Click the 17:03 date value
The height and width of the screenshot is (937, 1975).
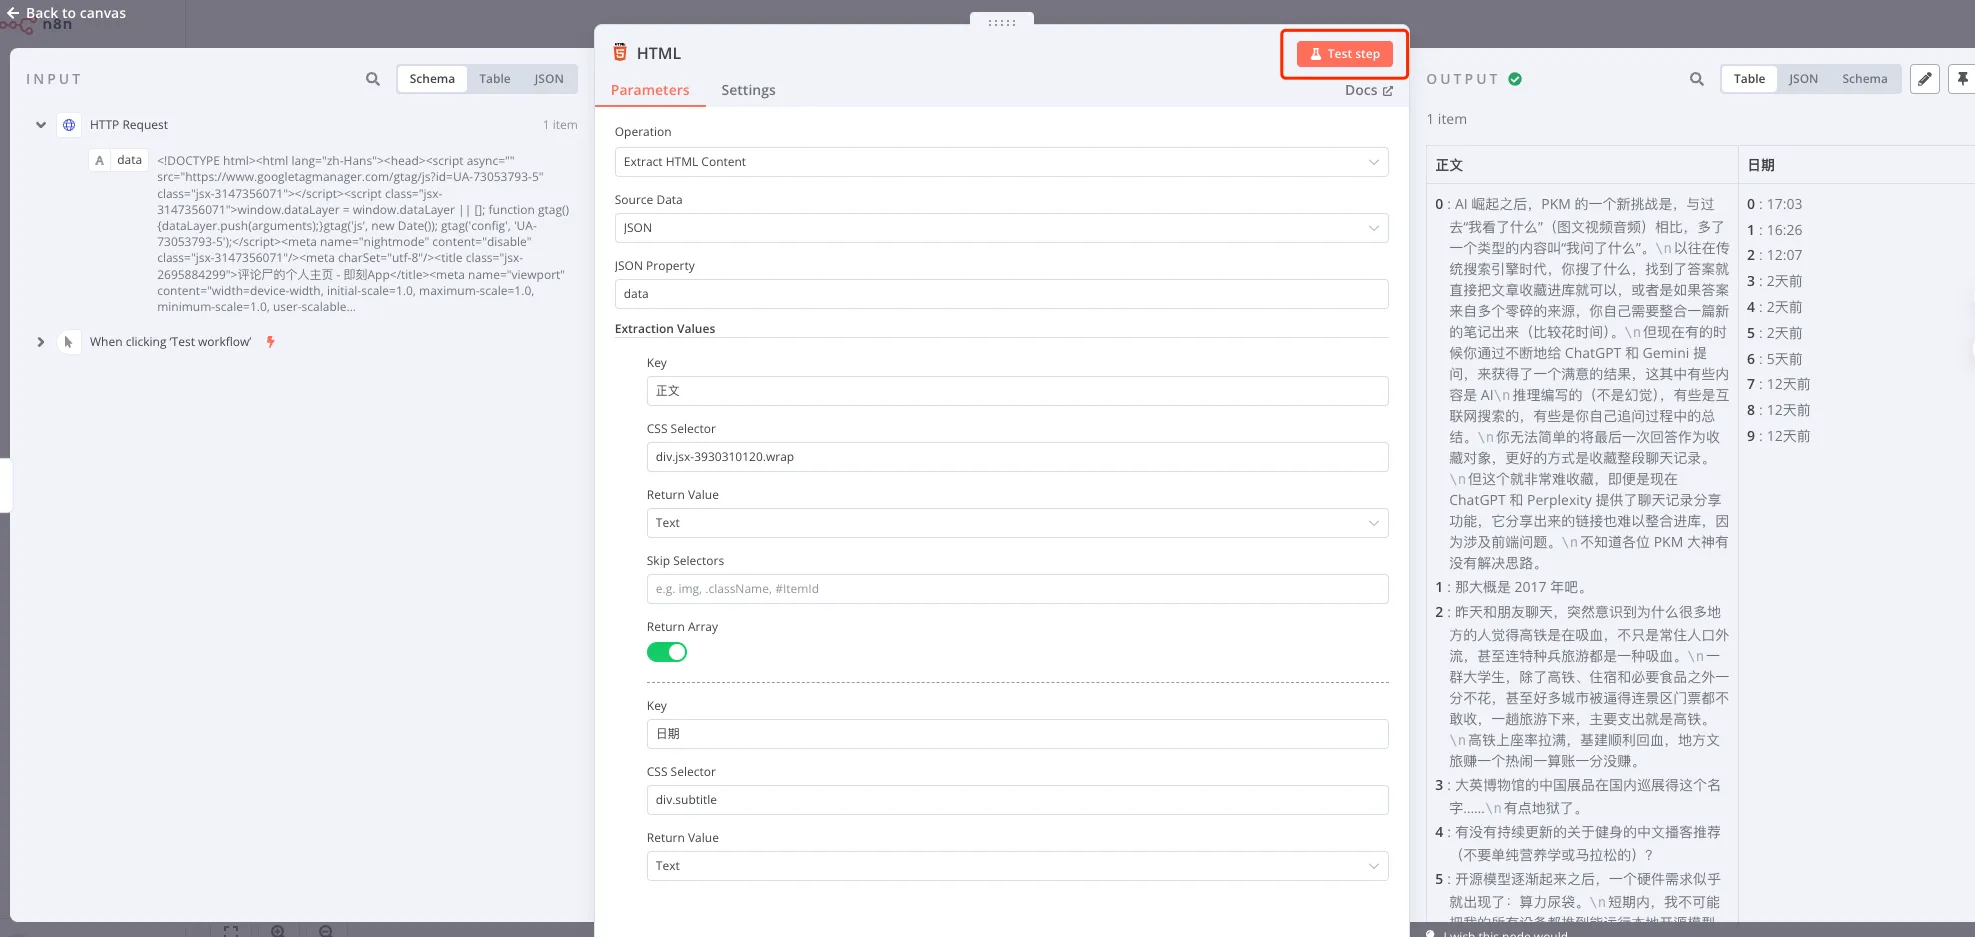(x=1784, y=204)
